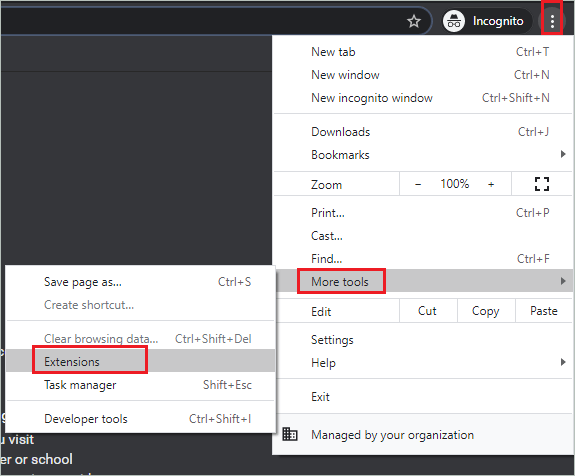Expand the Help submenu
The height and width of the screenshot is (476, 575).
point(423,363)
